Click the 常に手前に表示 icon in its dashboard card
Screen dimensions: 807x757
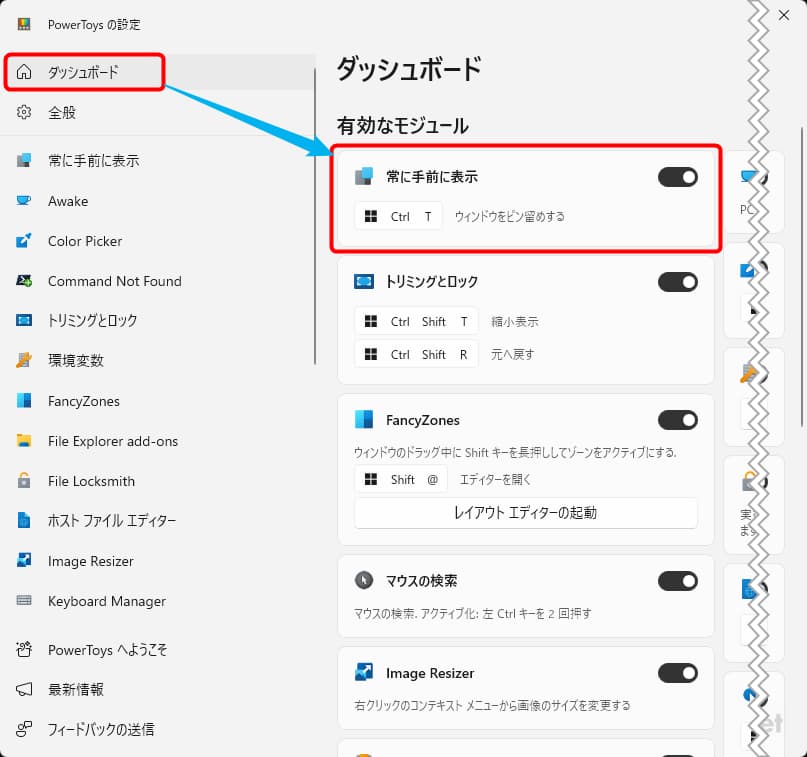click(x=364, y=177)
